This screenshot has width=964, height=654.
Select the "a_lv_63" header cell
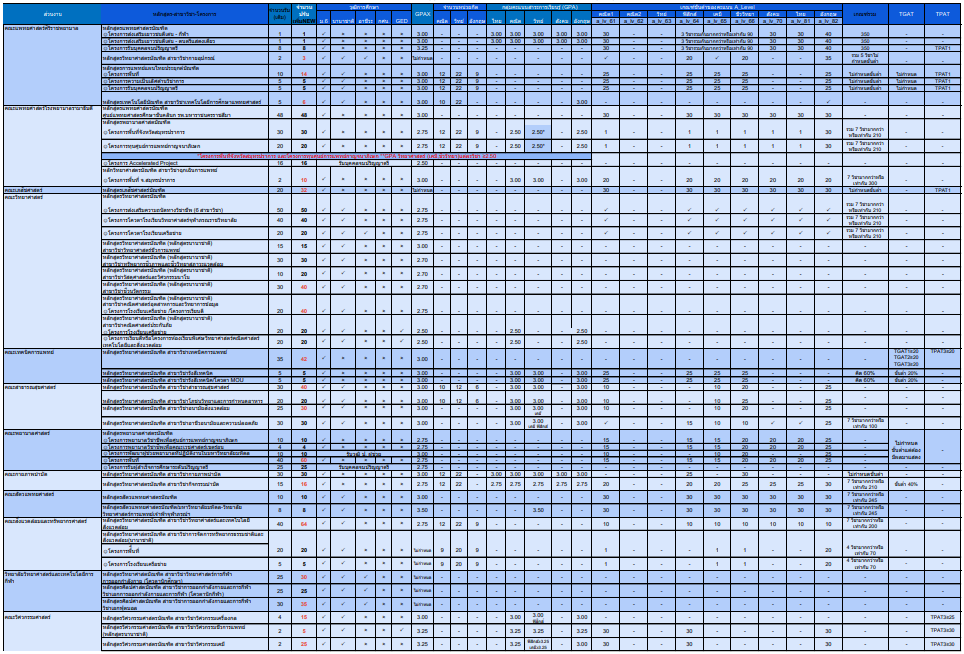coord(662,21)
